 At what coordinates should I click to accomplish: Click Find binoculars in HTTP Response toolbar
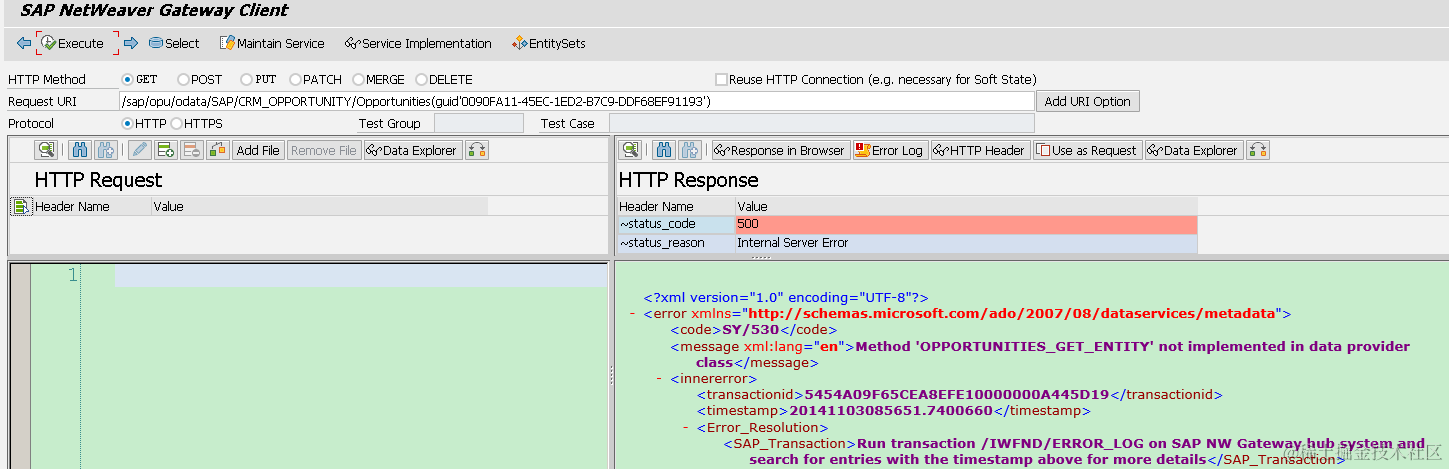(665, 150)
